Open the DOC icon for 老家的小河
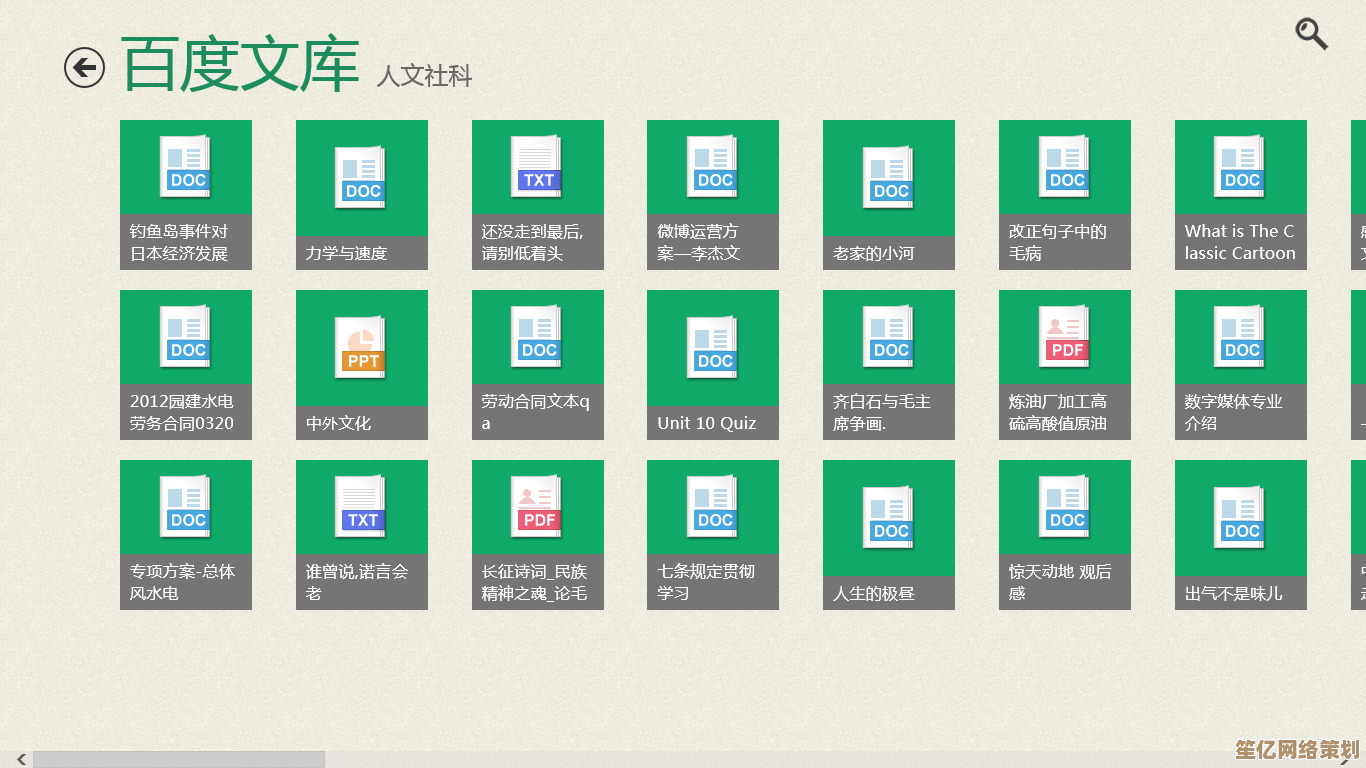 (x=889, y=177)
